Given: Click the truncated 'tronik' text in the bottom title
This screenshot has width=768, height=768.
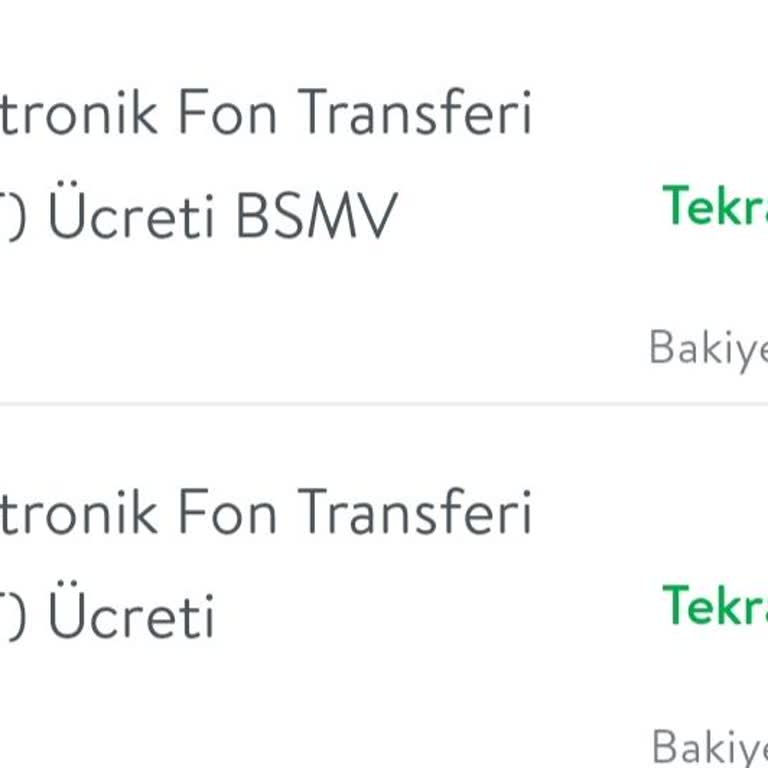Looking at the screenshot, I should pos(78,512).
